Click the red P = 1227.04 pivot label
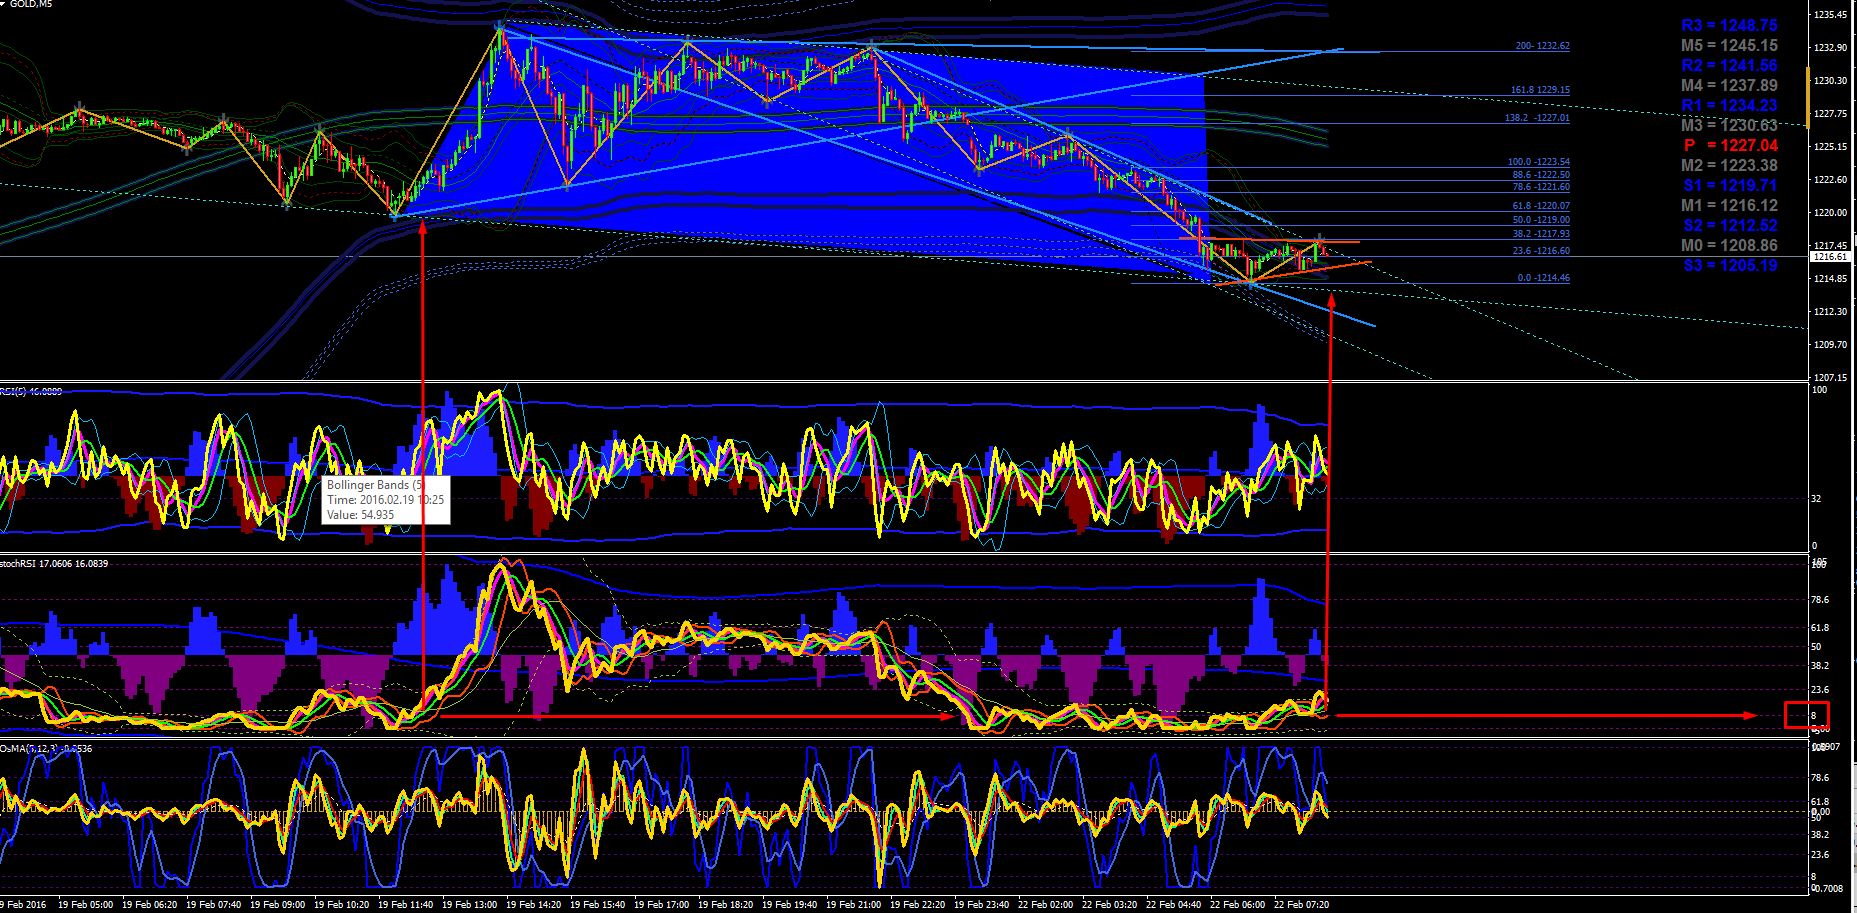Viewport: 1857px width, 913px height. [1731, 146]
